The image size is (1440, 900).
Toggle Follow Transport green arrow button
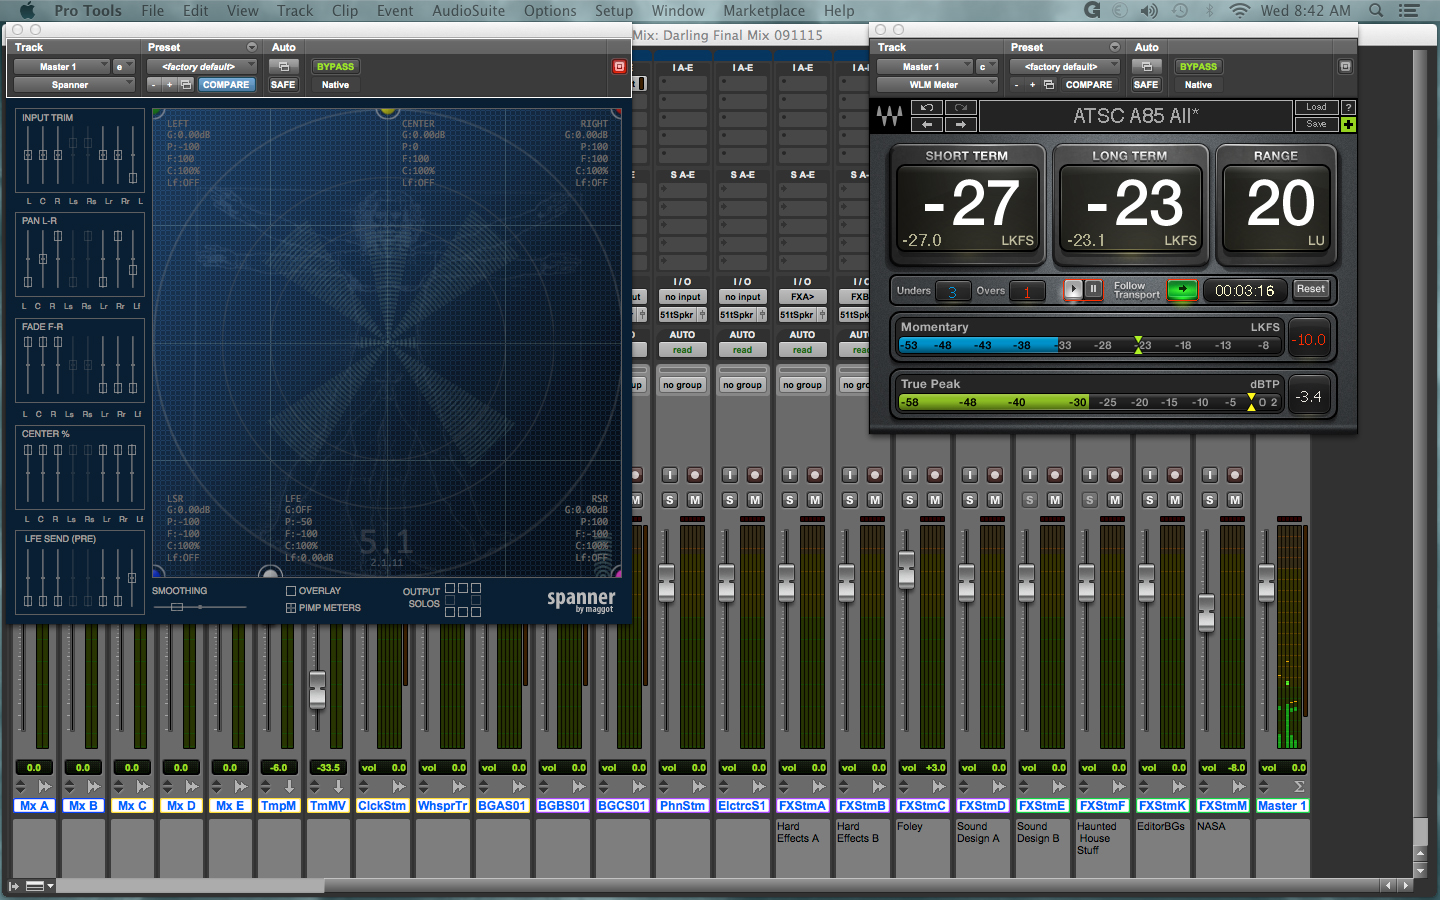click(x=1182, y=289)
